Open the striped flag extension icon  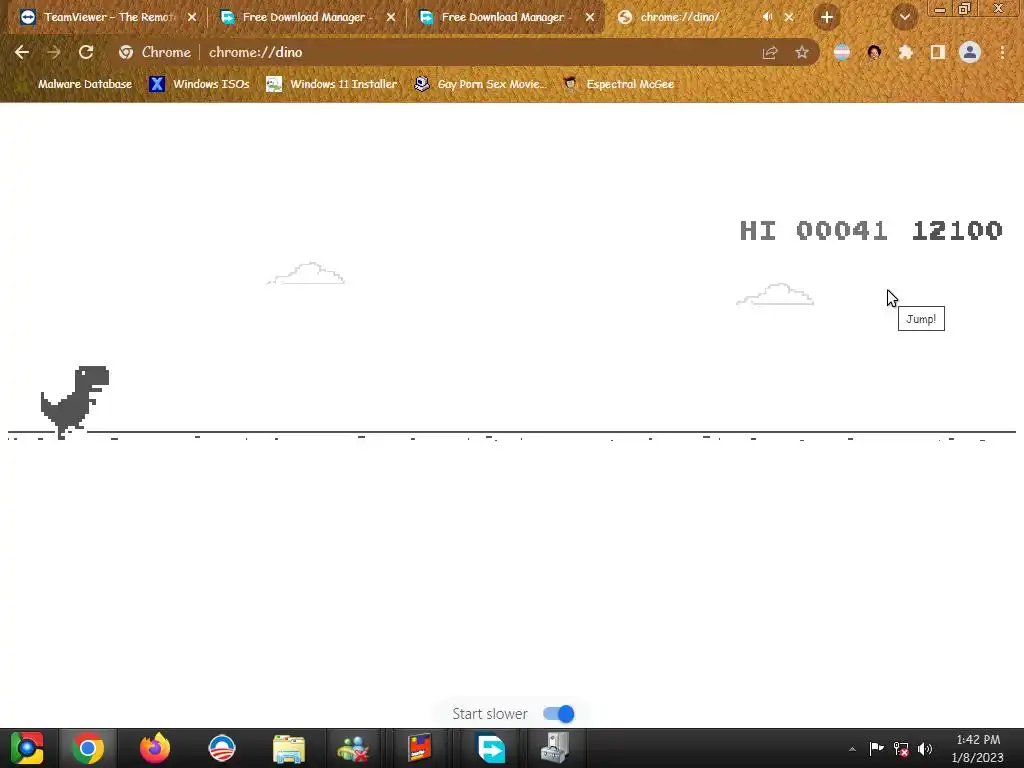842,52
